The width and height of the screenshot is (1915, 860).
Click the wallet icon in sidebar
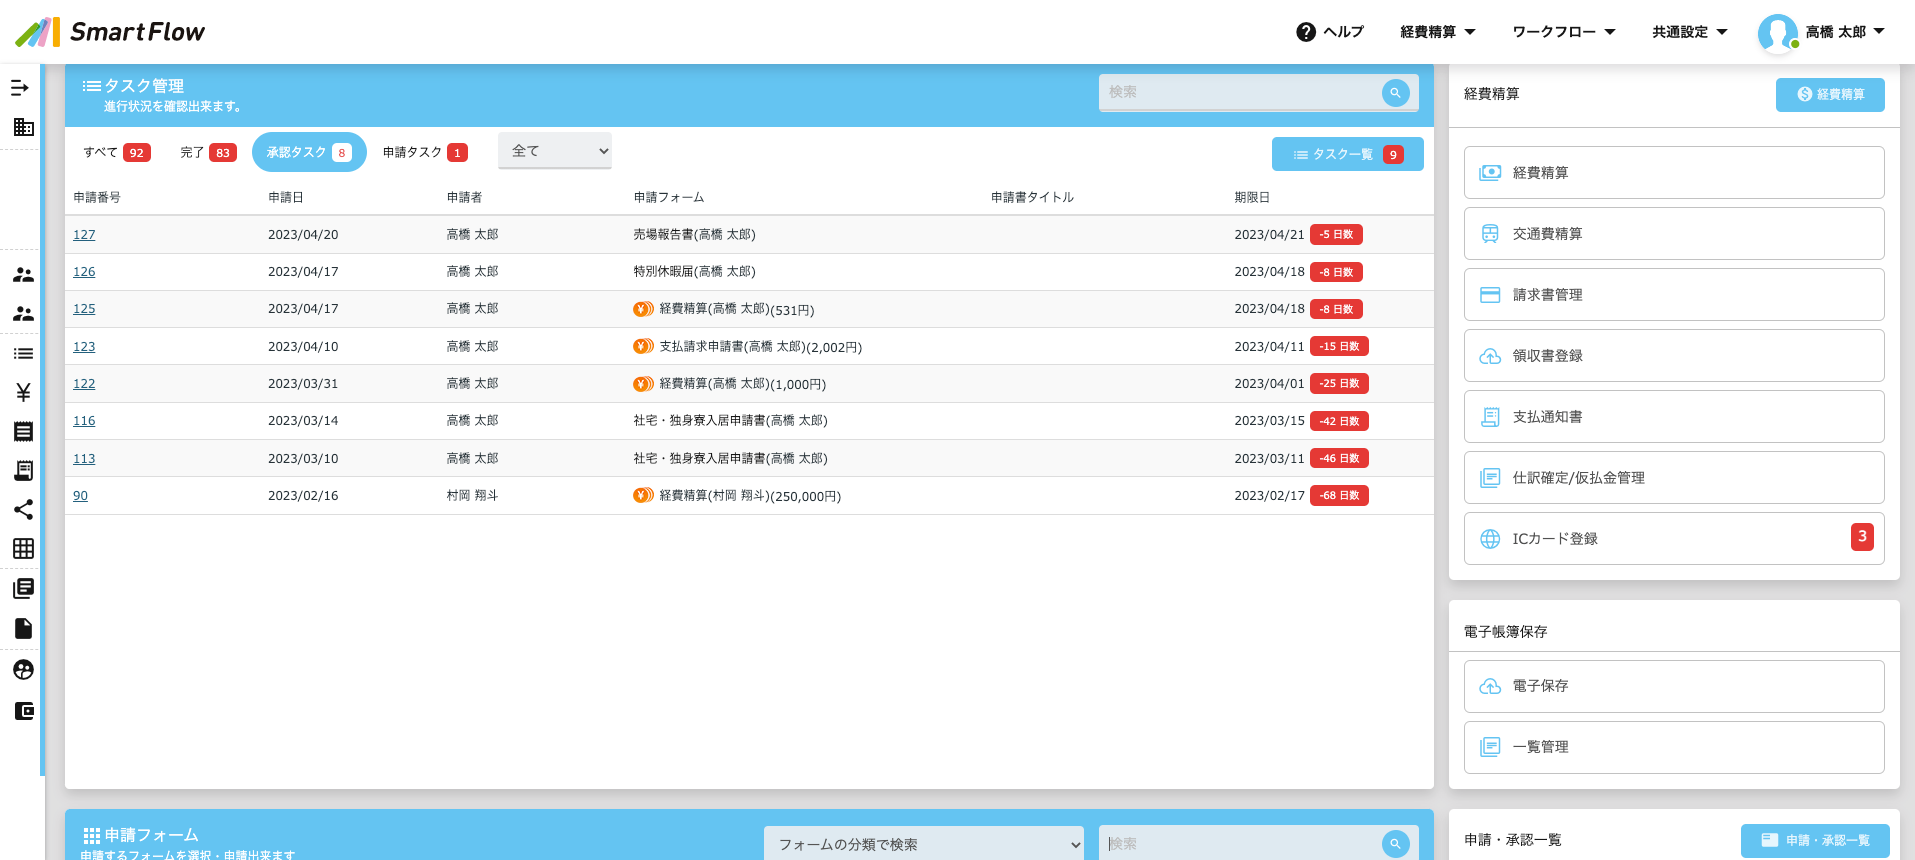point(23,711)
